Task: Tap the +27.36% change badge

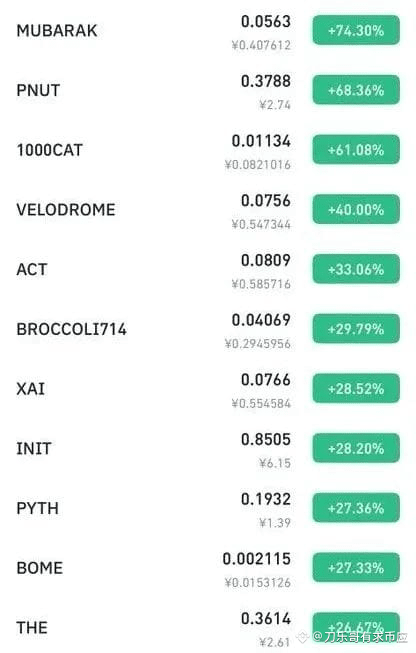Action: (x=356, y=508)
